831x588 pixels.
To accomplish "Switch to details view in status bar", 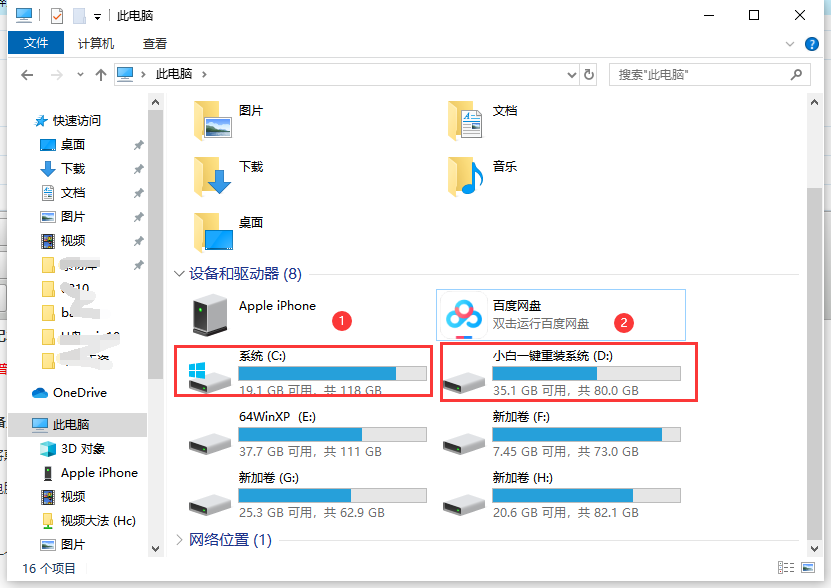I will [790, 568].
